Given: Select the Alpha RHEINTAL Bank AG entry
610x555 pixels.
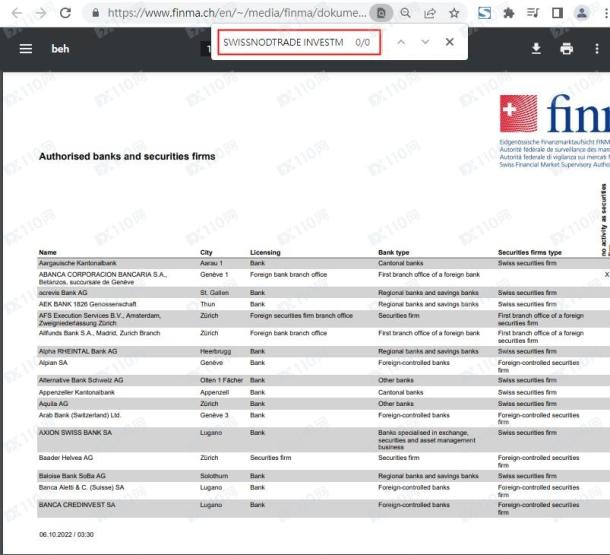Looking at the screenshot, I should (78, 351).
